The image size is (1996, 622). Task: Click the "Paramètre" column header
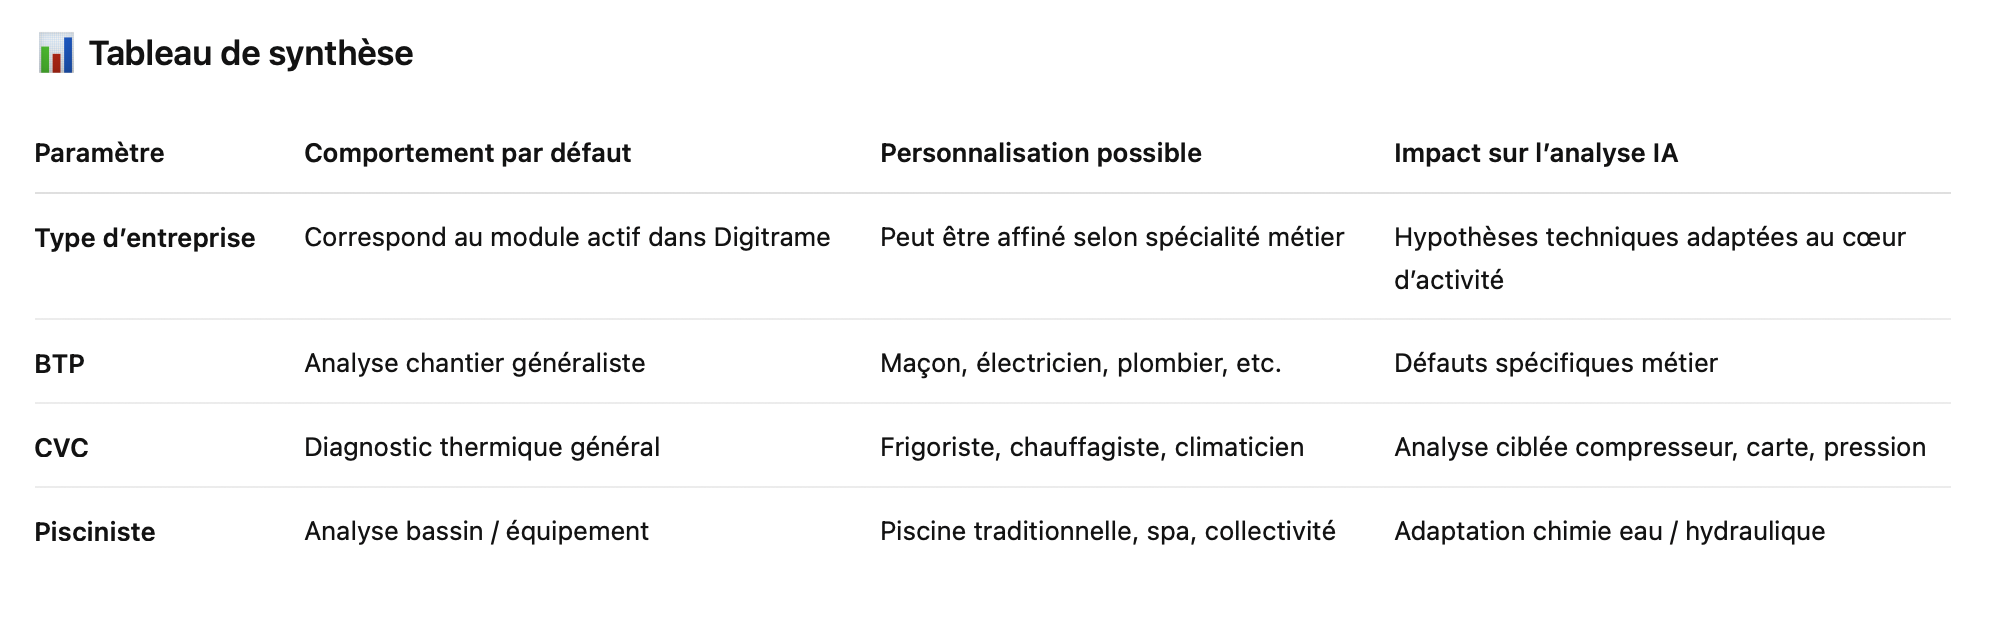pyautogui.click(x=99, y=153)
